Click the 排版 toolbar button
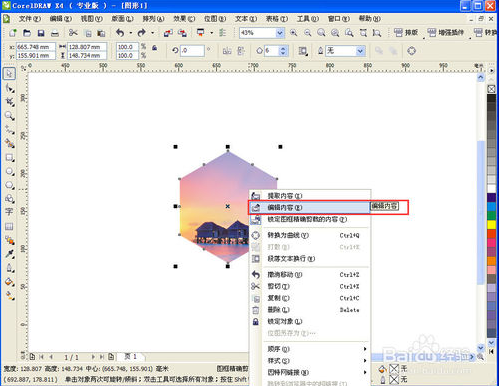Viewport: 499px width, 386px height. pos(406,33)
